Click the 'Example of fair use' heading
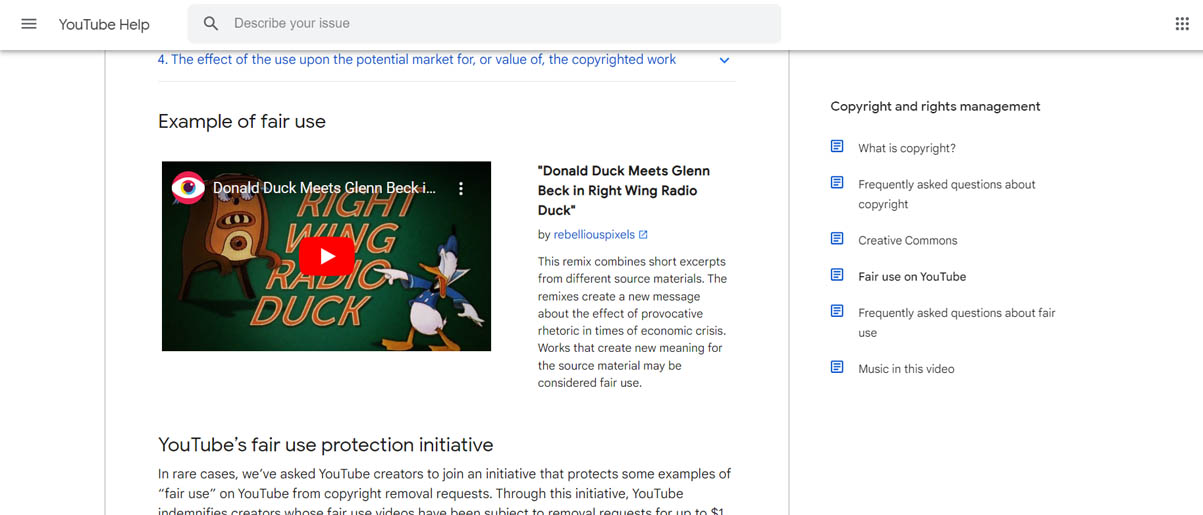This screenshot has width=1203, height=515. 242,121
